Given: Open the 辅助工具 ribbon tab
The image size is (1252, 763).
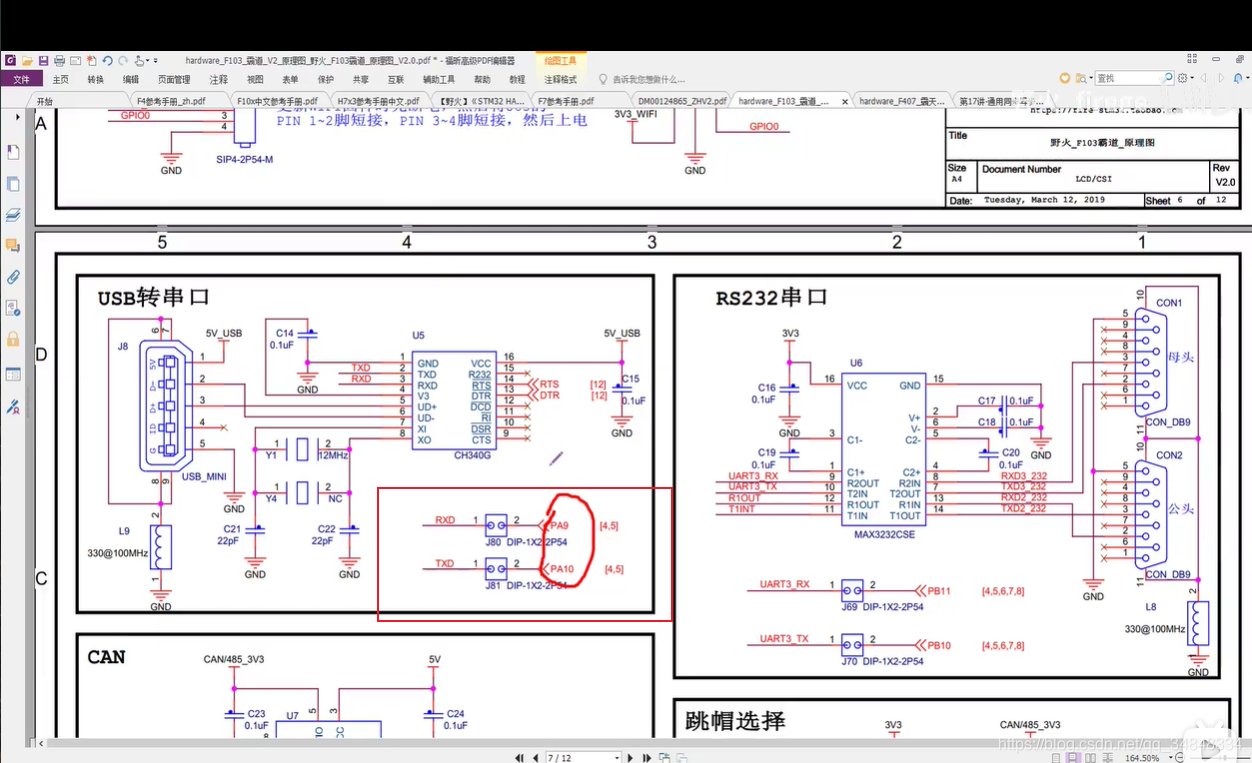Looking at the screenshot, I should (439, 80).
